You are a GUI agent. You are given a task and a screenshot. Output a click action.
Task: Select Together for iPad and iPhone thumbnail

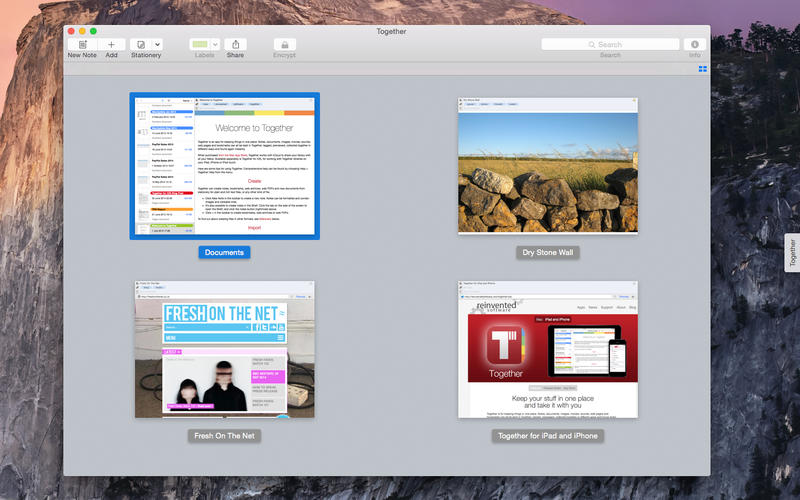coord(548,349)
